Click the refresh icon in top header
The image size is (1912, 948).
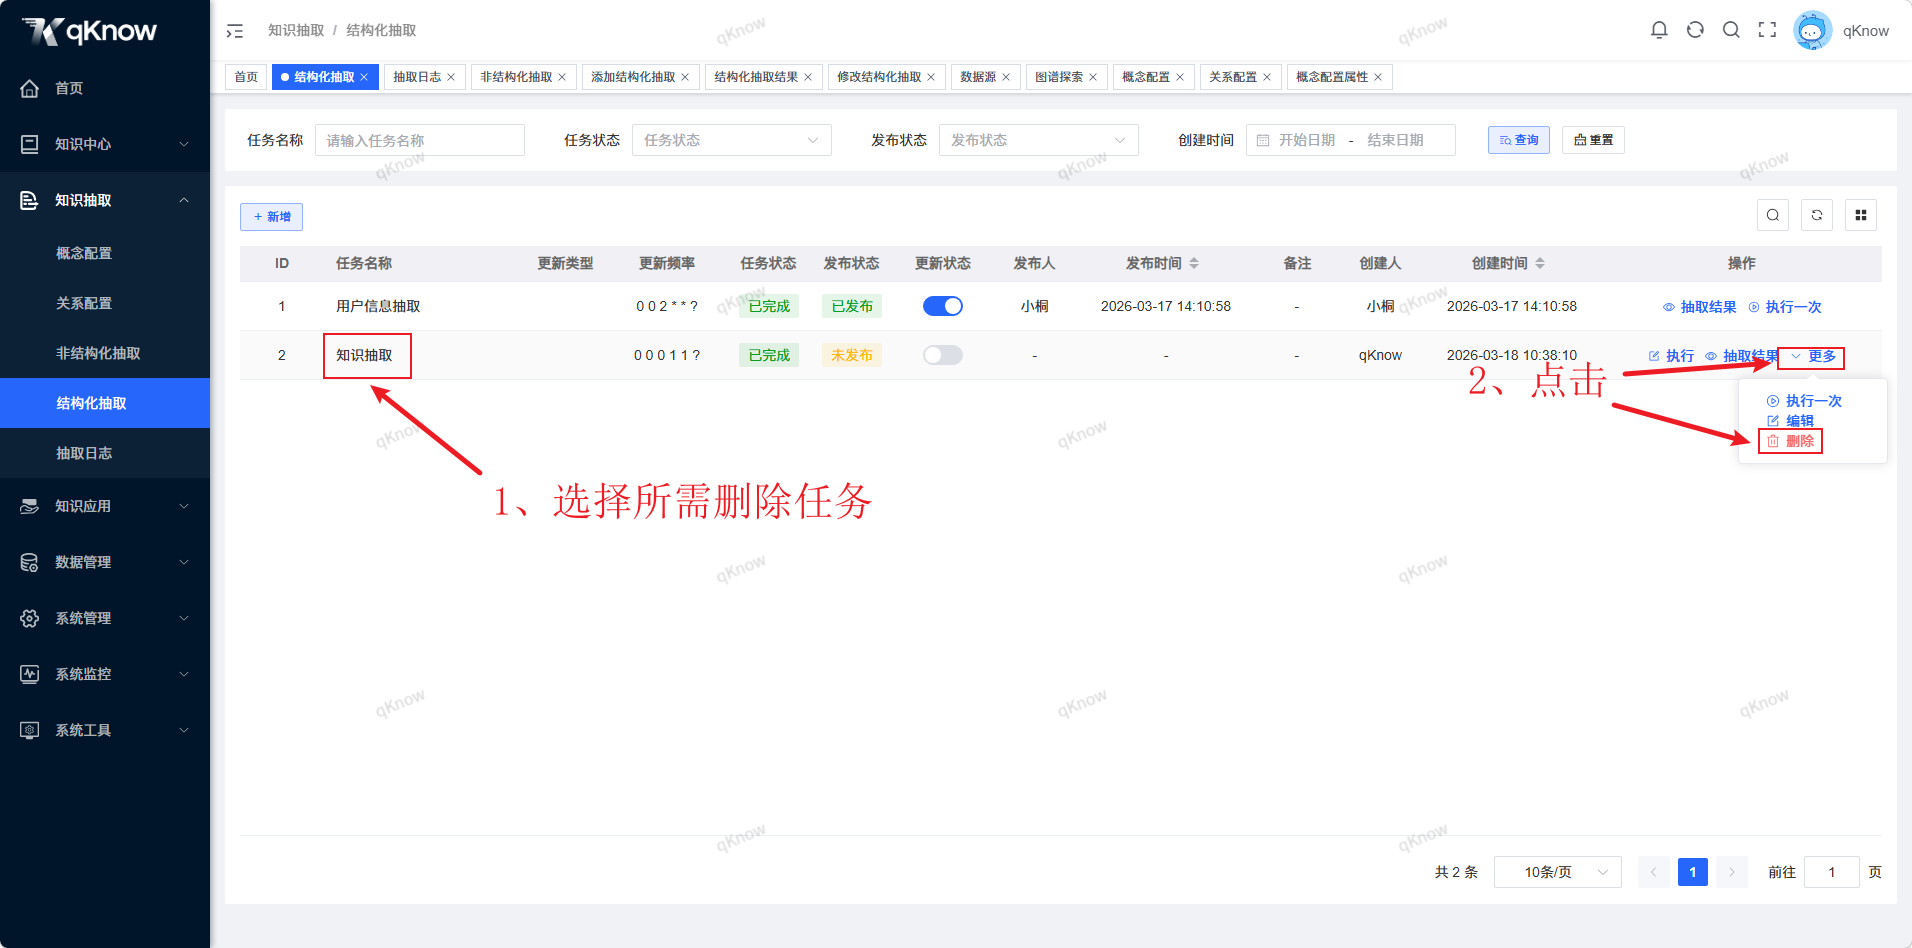pyautogui.click(x=1695, y=30)
